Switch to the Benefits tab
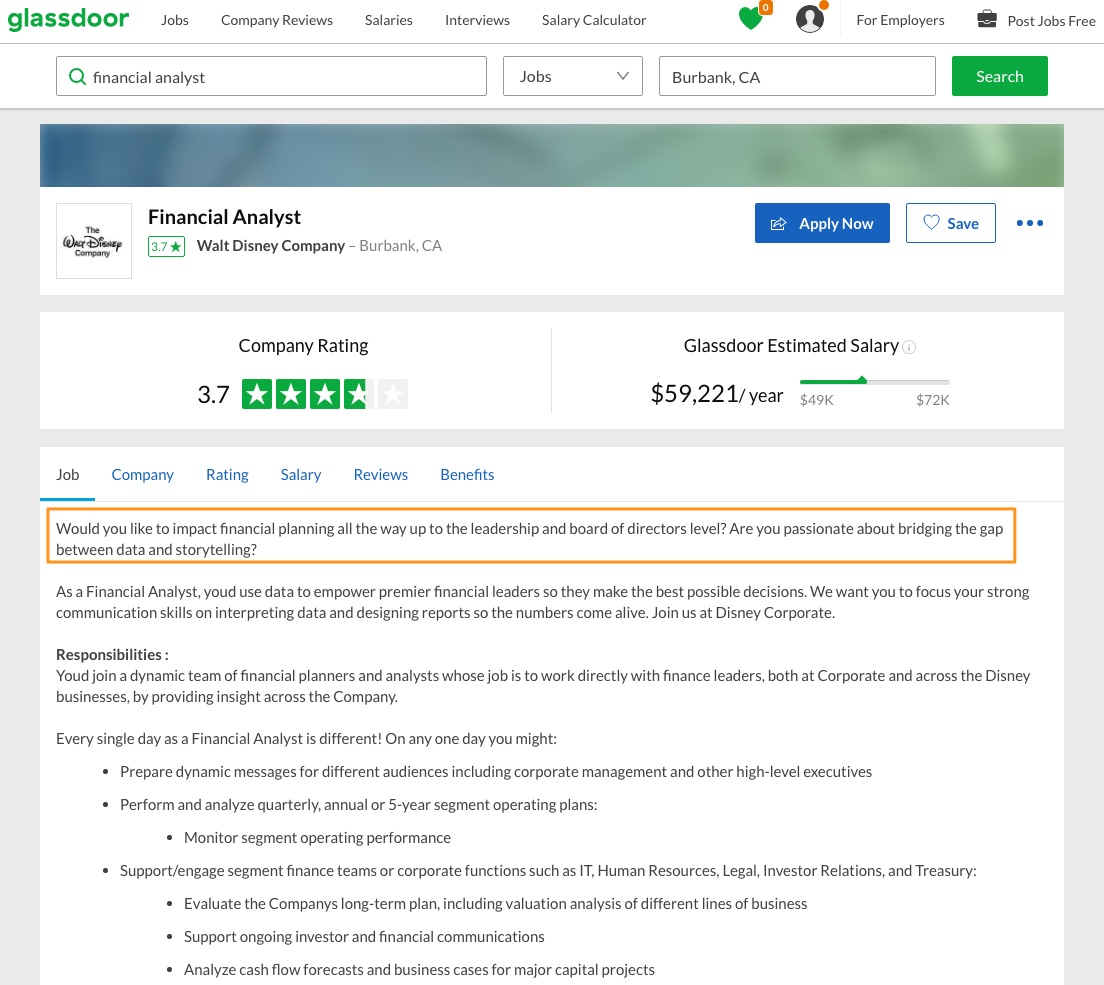1104x985 pixels. 467,475
